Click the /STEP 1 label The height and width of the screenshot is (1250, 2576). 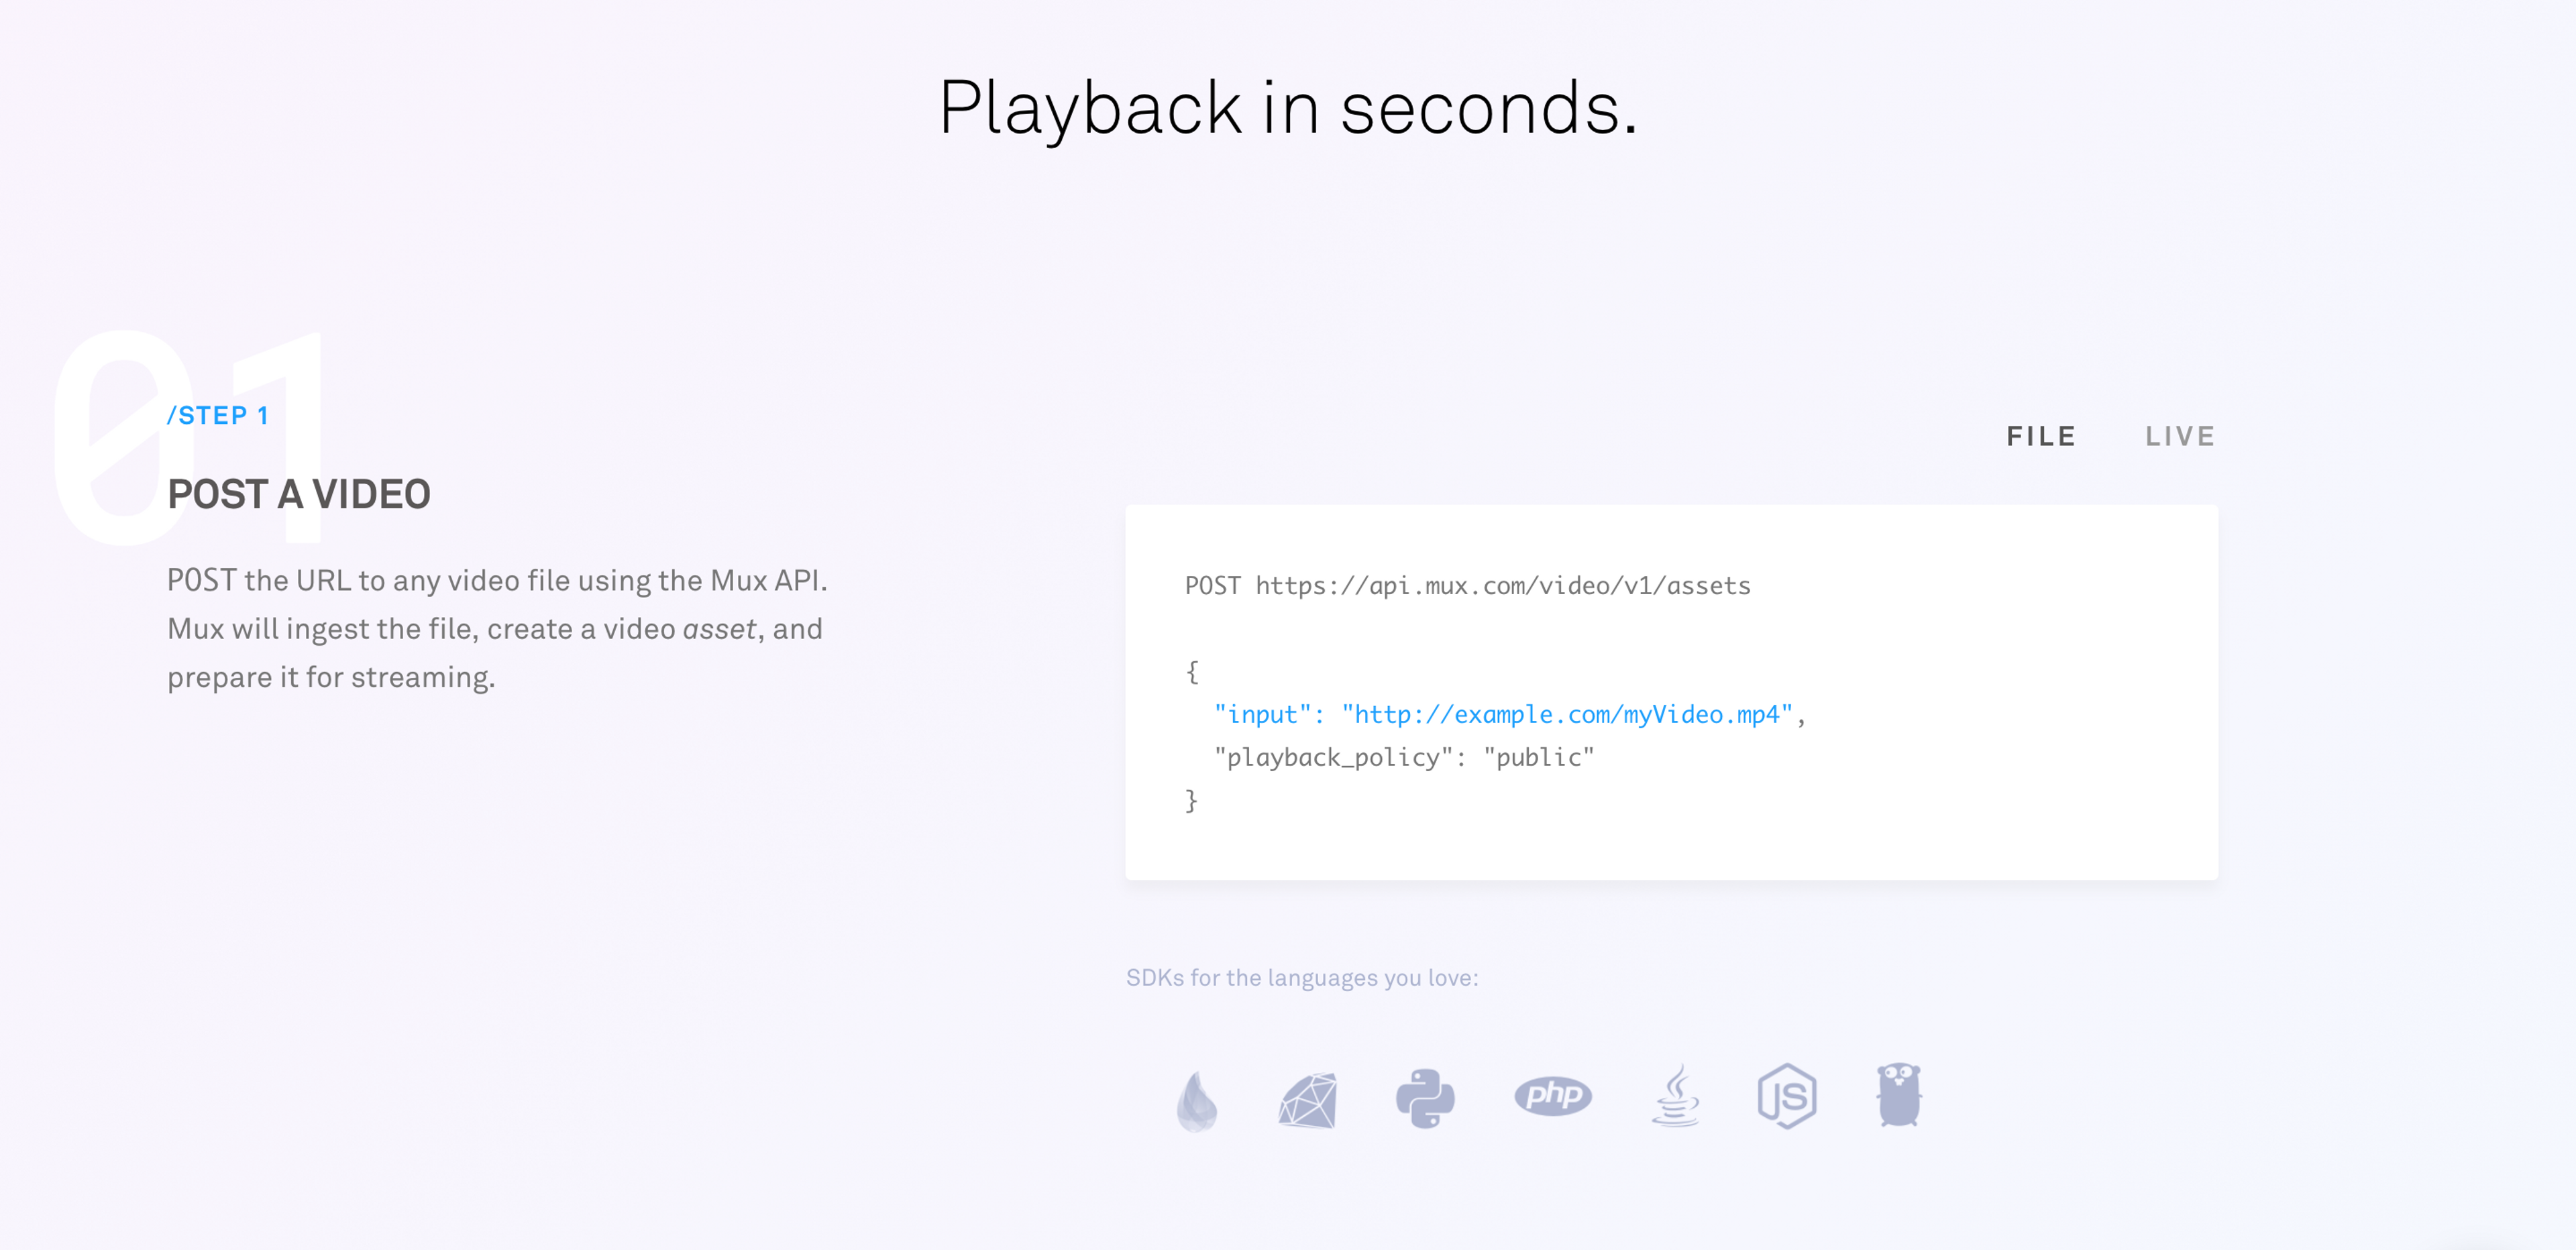coord(218,416)
